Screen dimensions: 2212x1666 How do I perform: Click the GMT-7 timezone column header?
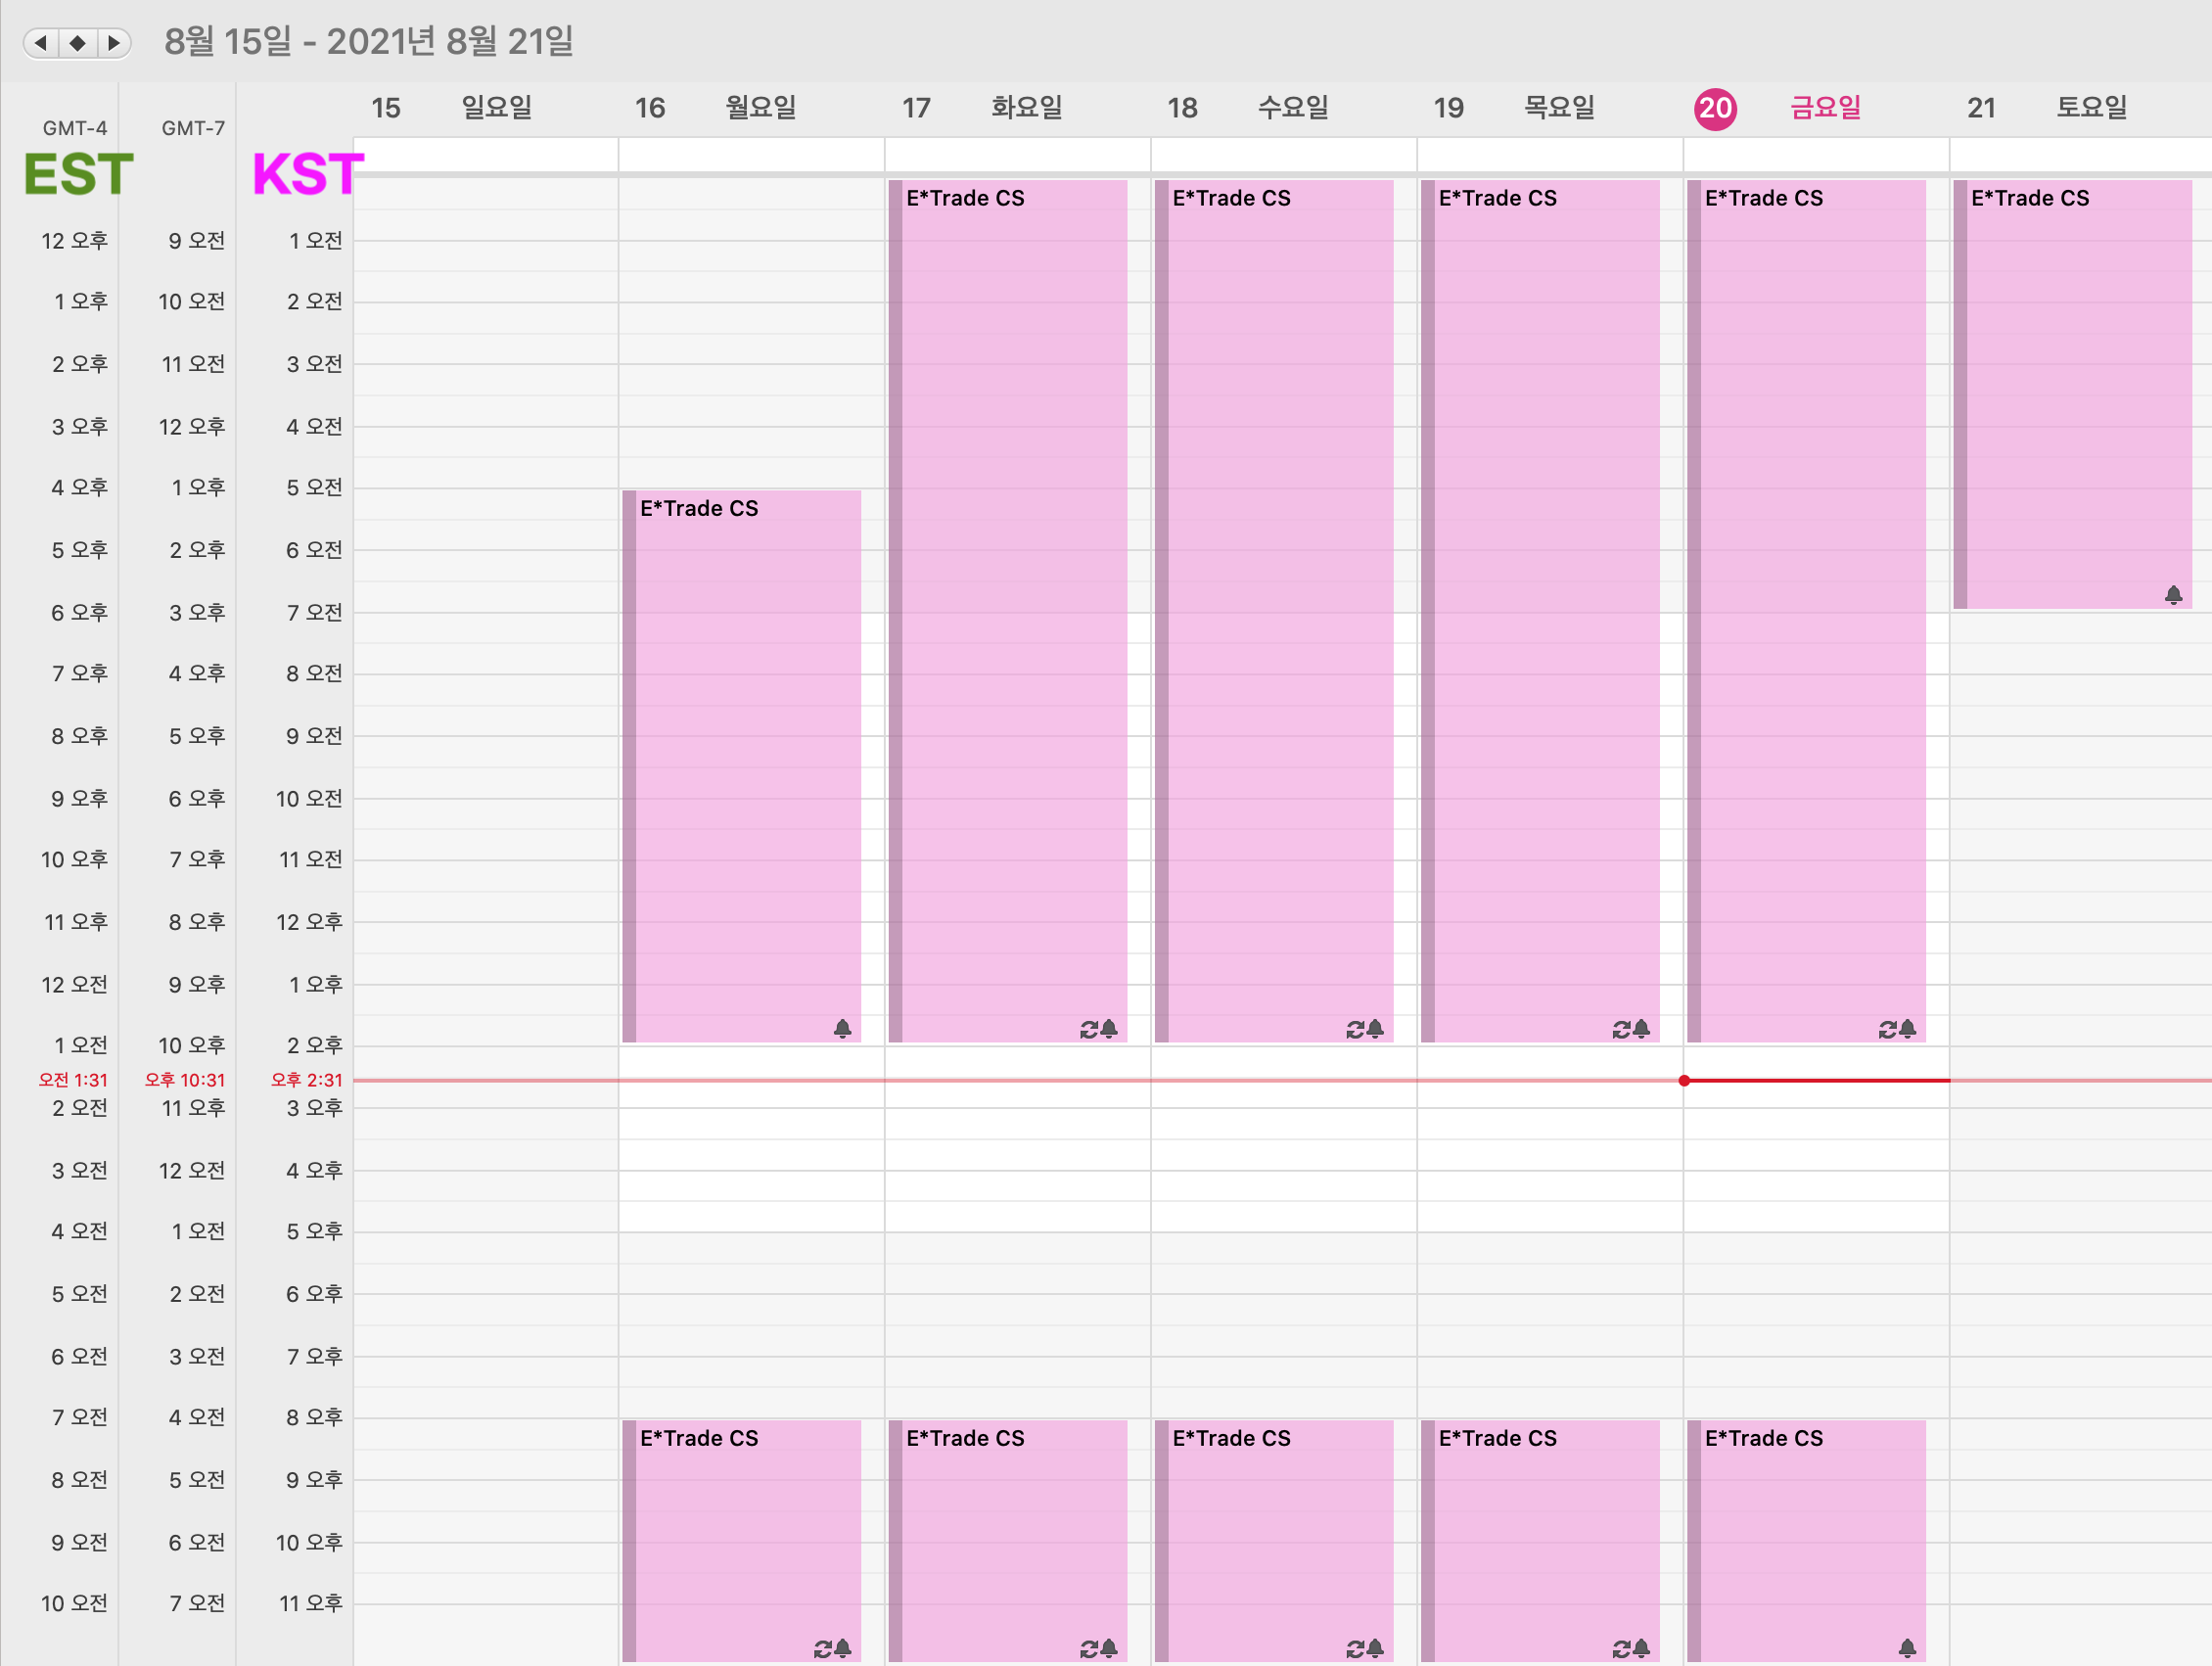(x=193, y=128)
